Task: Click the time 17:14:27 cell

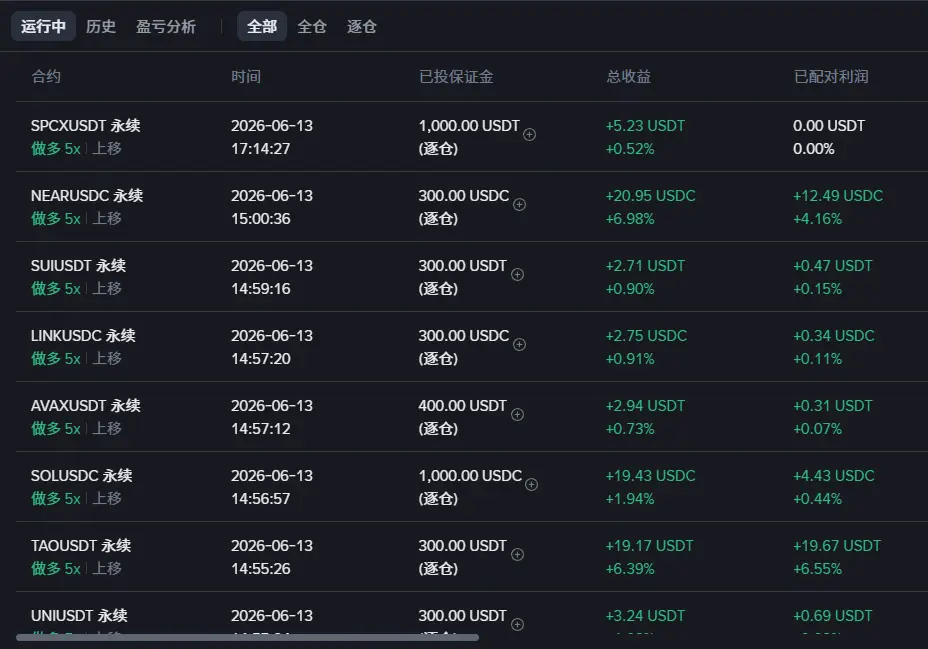Action: pos(261,148)
